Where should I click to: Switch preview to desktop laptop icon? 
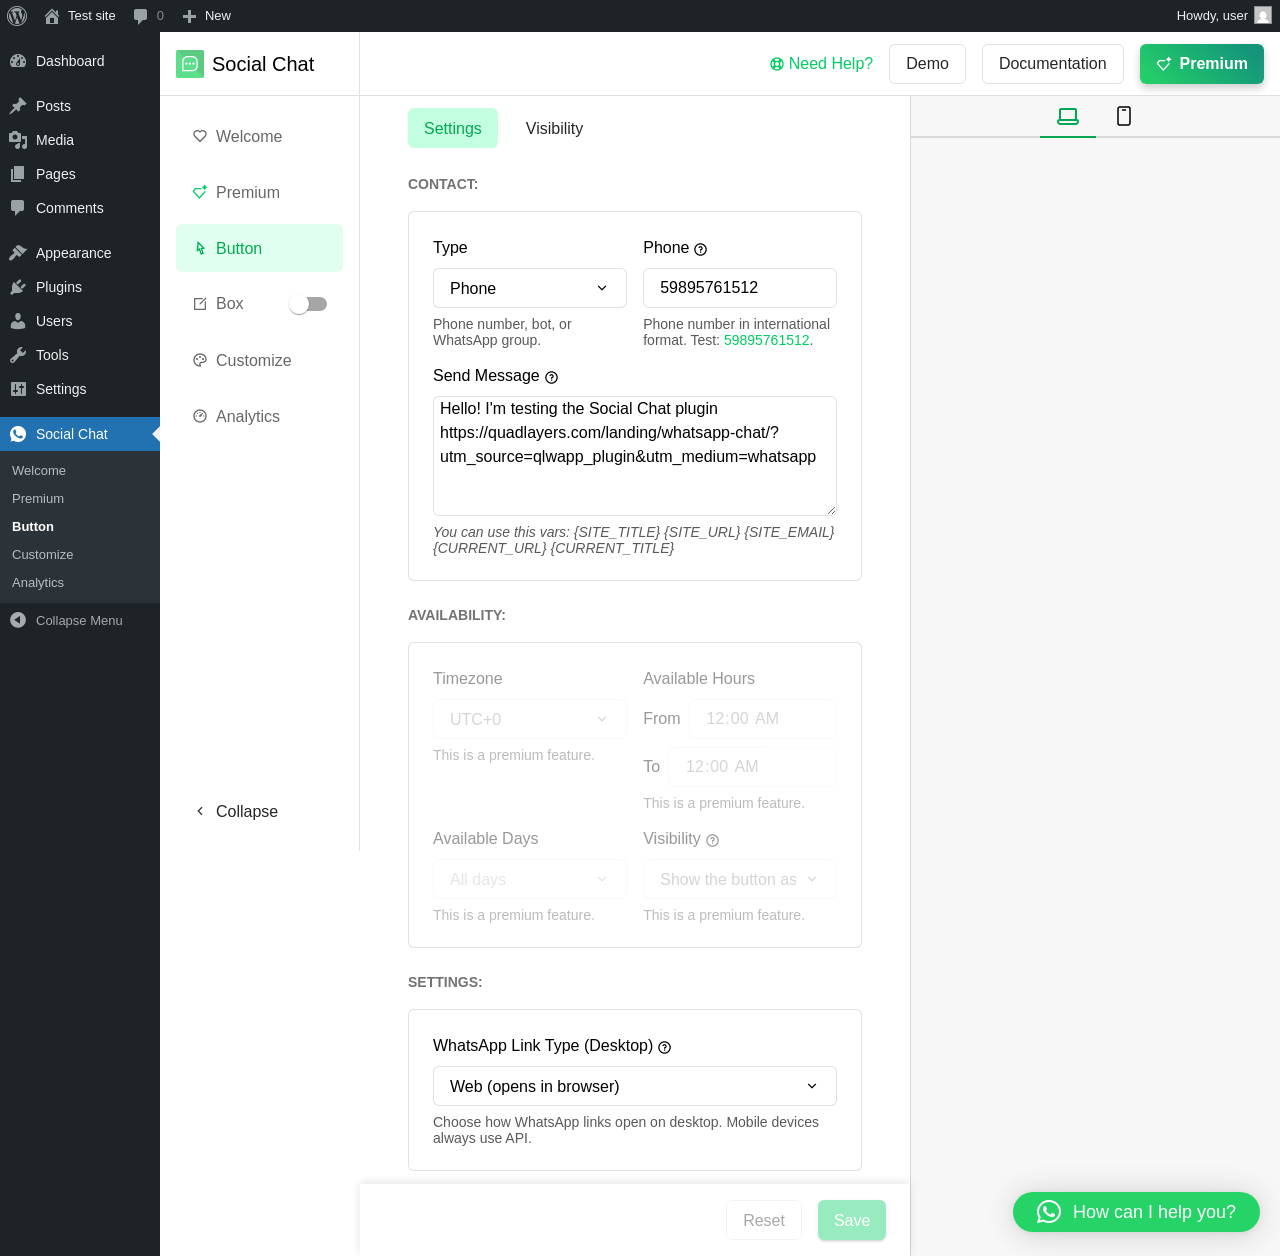(1068, 116)
